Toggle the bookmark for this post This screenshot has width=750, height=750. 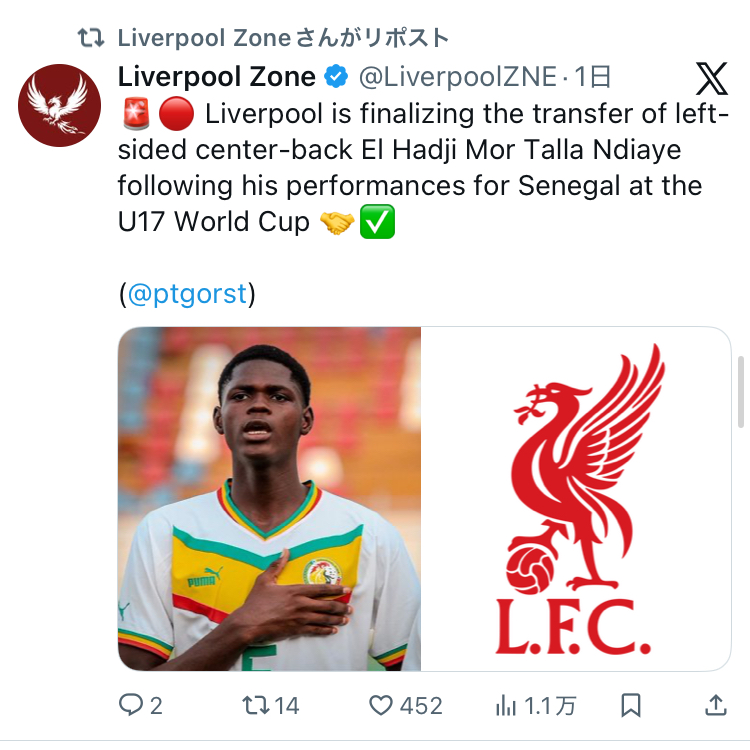pyautogui.click(x=631, y=705)
